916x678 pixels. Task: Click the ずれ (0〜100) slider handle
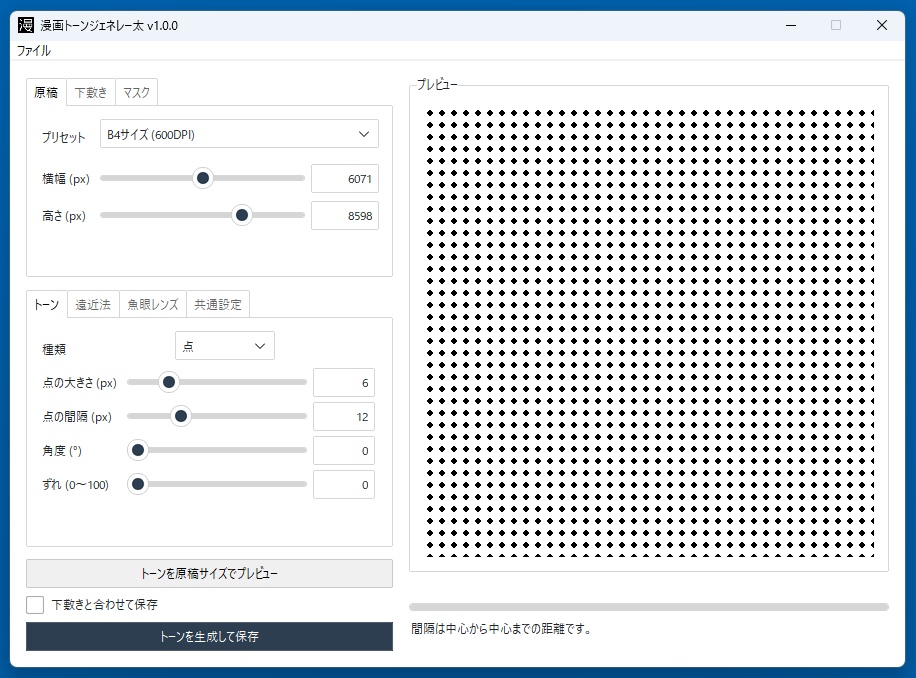click(x=138, y=484)
